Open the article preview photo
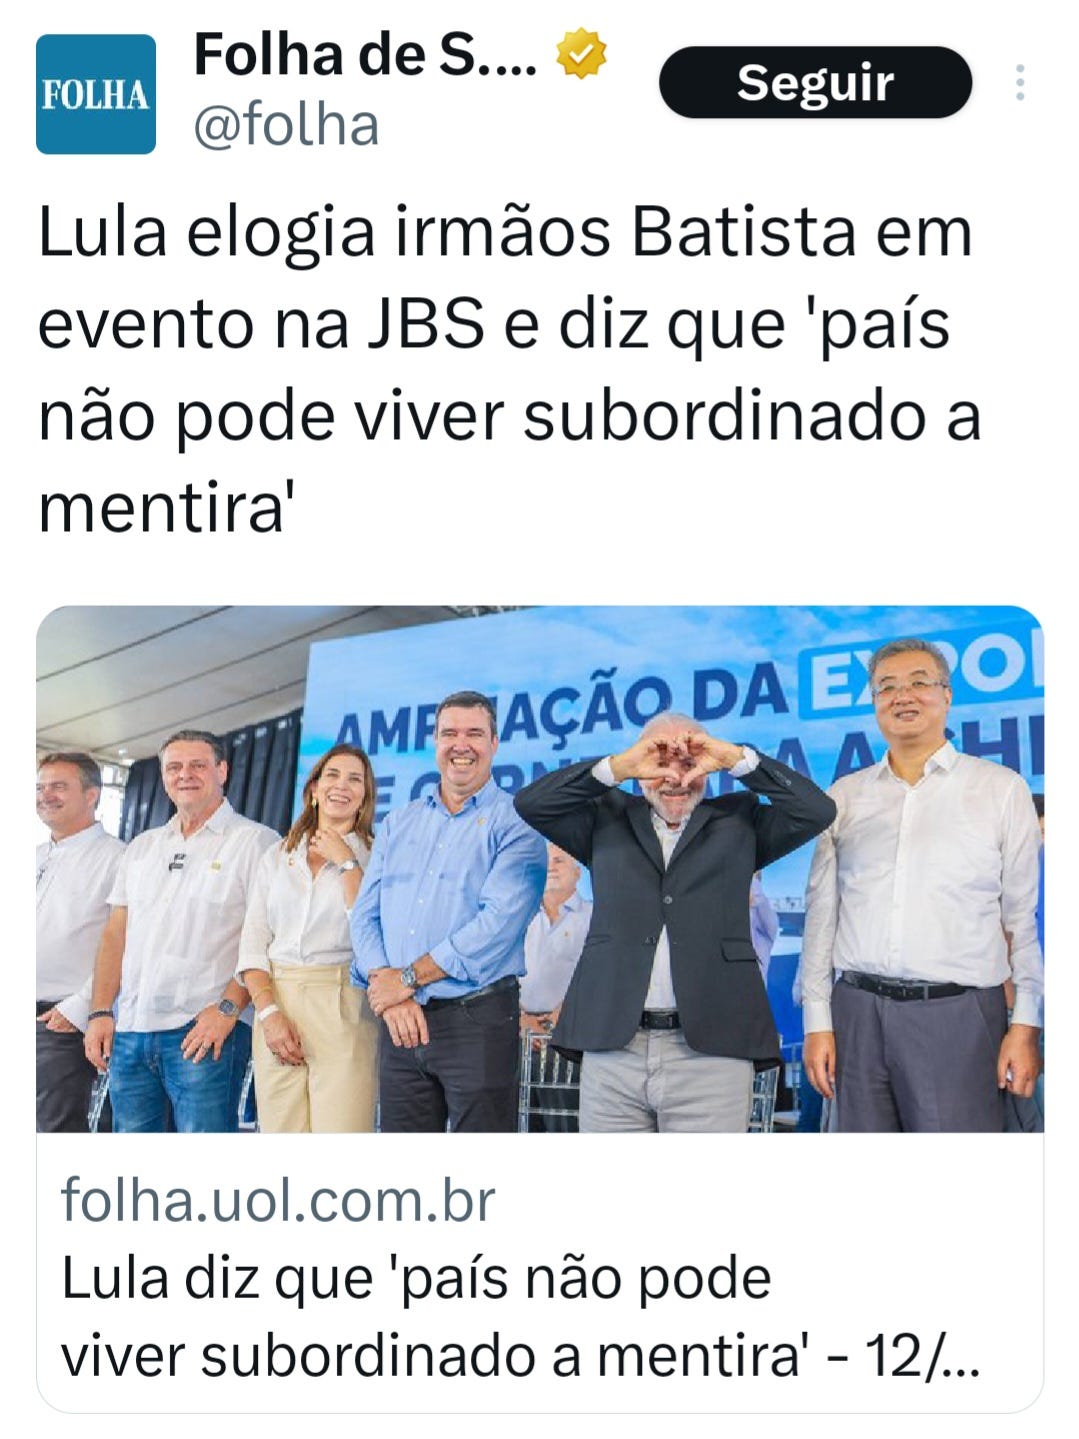This screenshot has width=1079, height=1439. point(540,869)
